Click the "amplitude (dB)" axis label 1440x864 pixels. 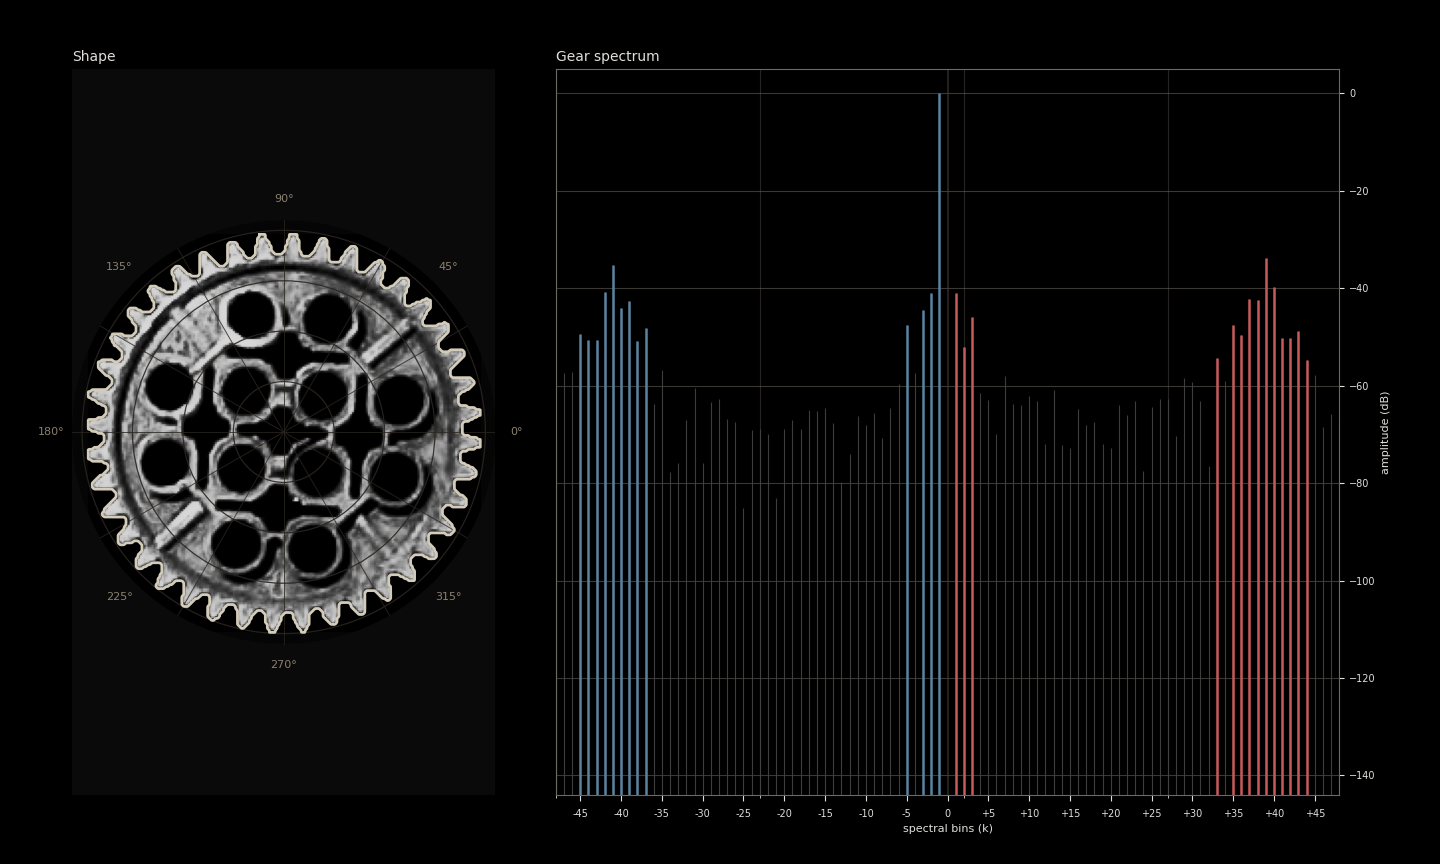click(1385, 432)
